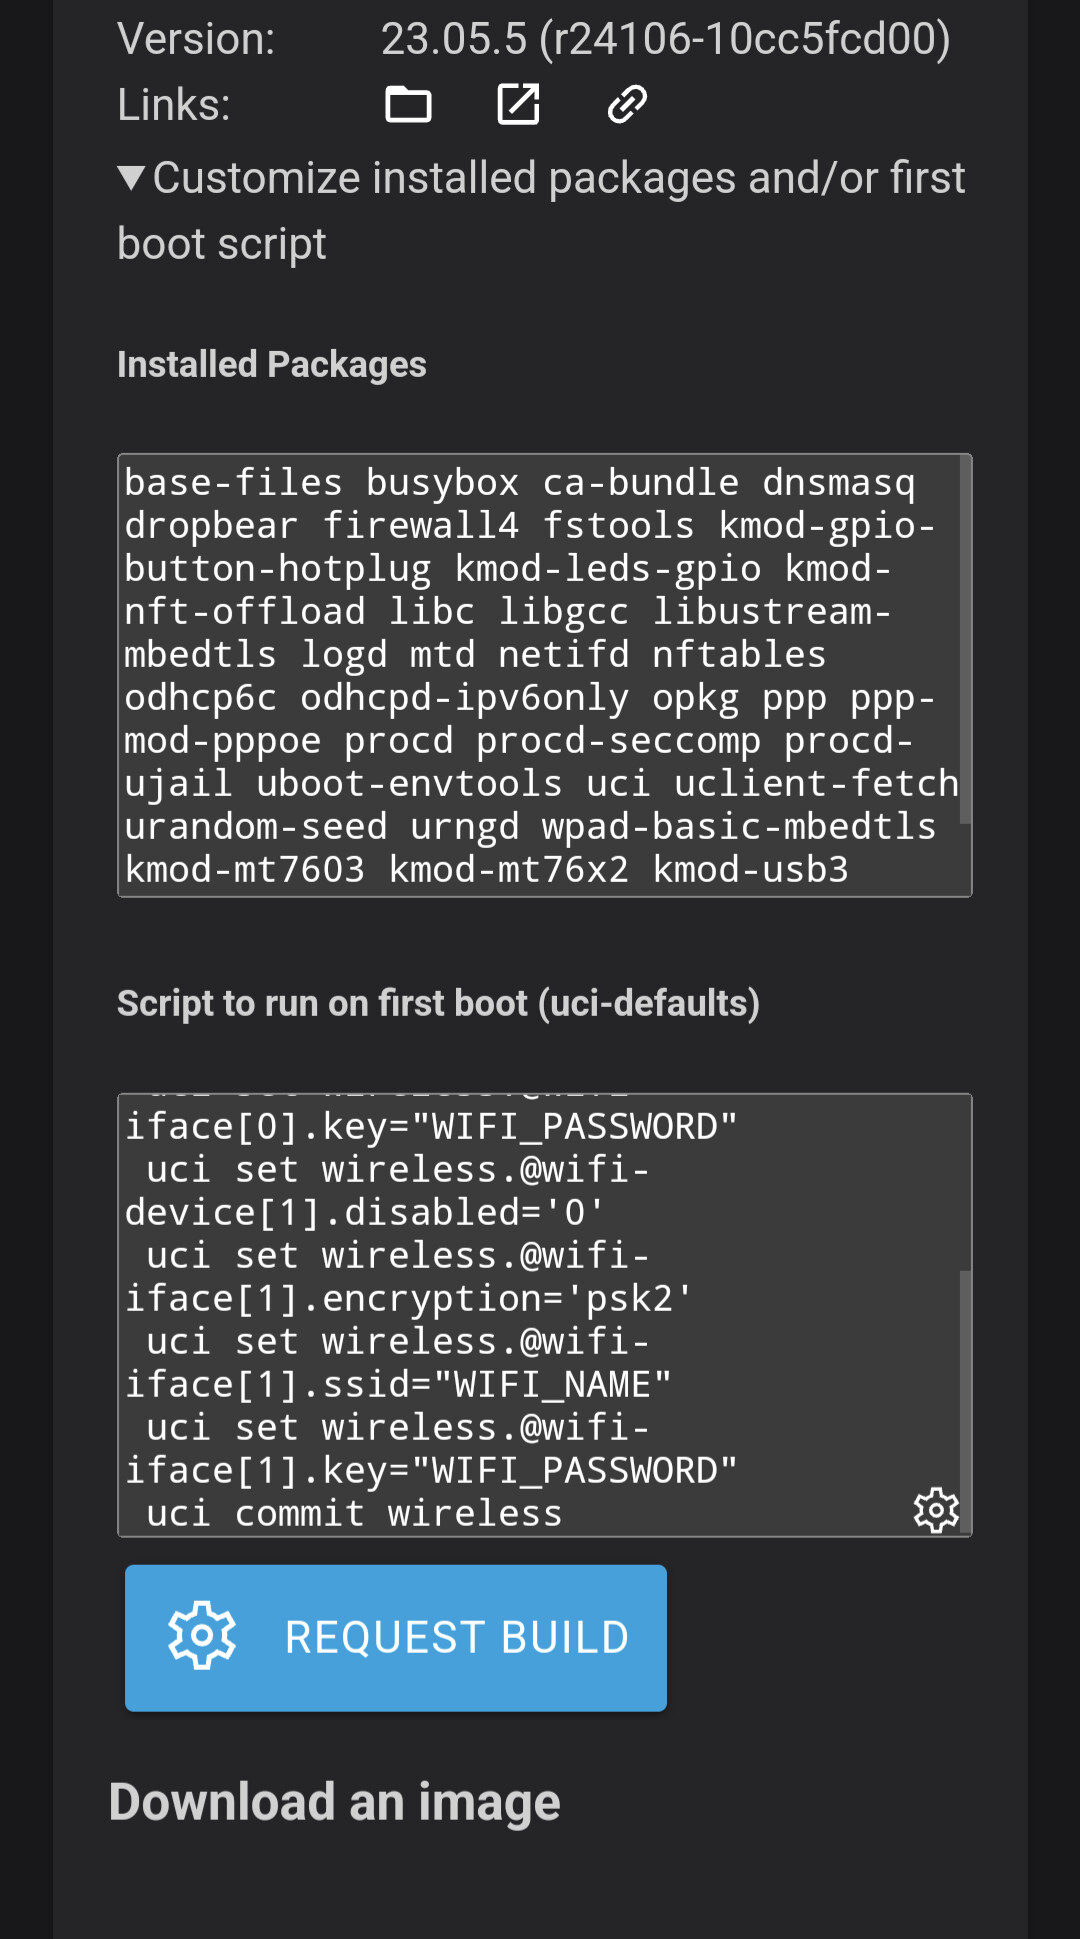Click 'dnsmasq' in the package list
The height and width of the screenshot is (1939, 1080).
838,483
